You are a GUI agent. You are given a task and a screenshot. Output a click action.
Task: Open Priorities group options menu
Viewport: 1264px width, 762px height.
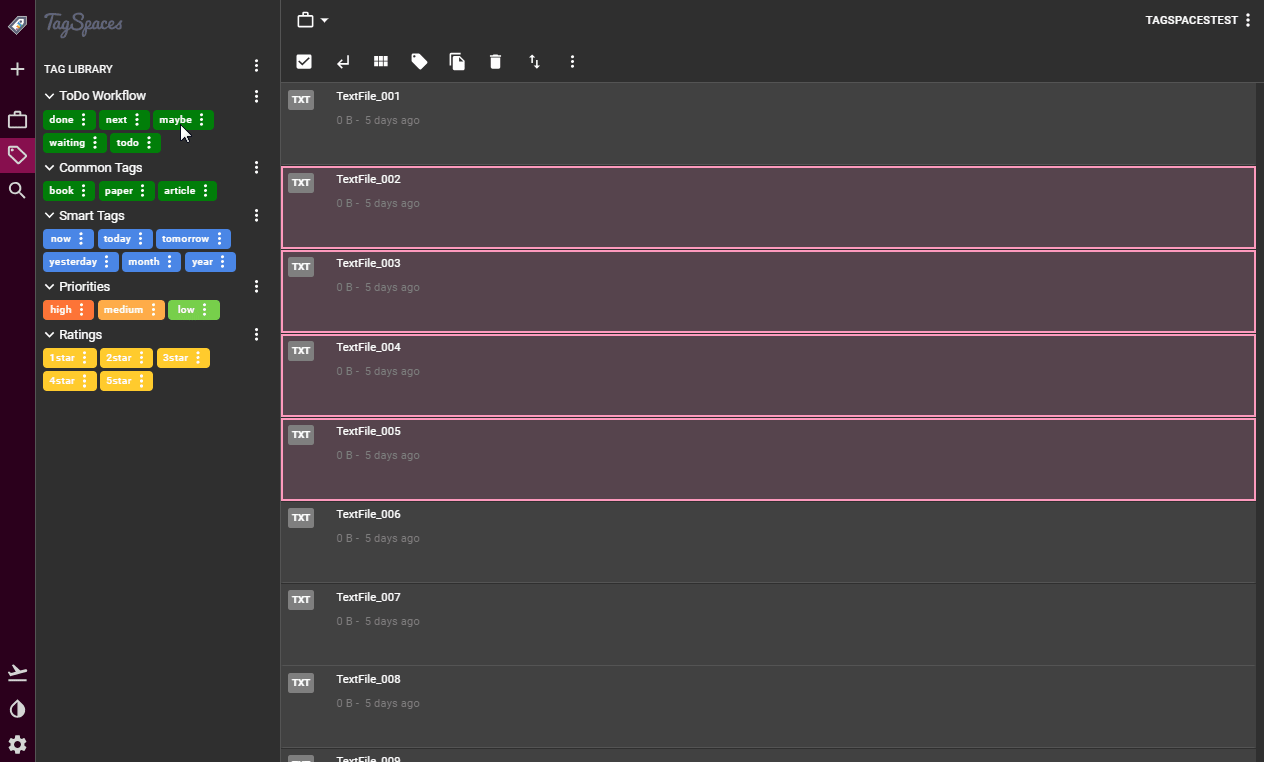point(256,287)
